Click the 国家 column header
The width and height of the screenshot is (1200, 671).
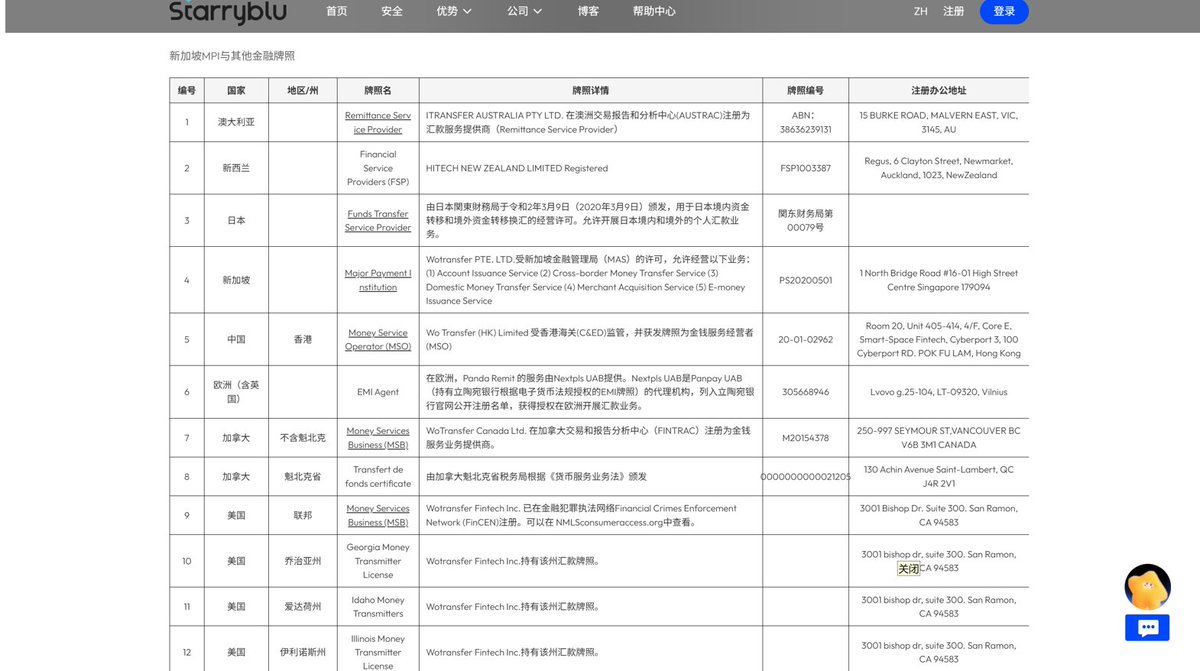236,90
